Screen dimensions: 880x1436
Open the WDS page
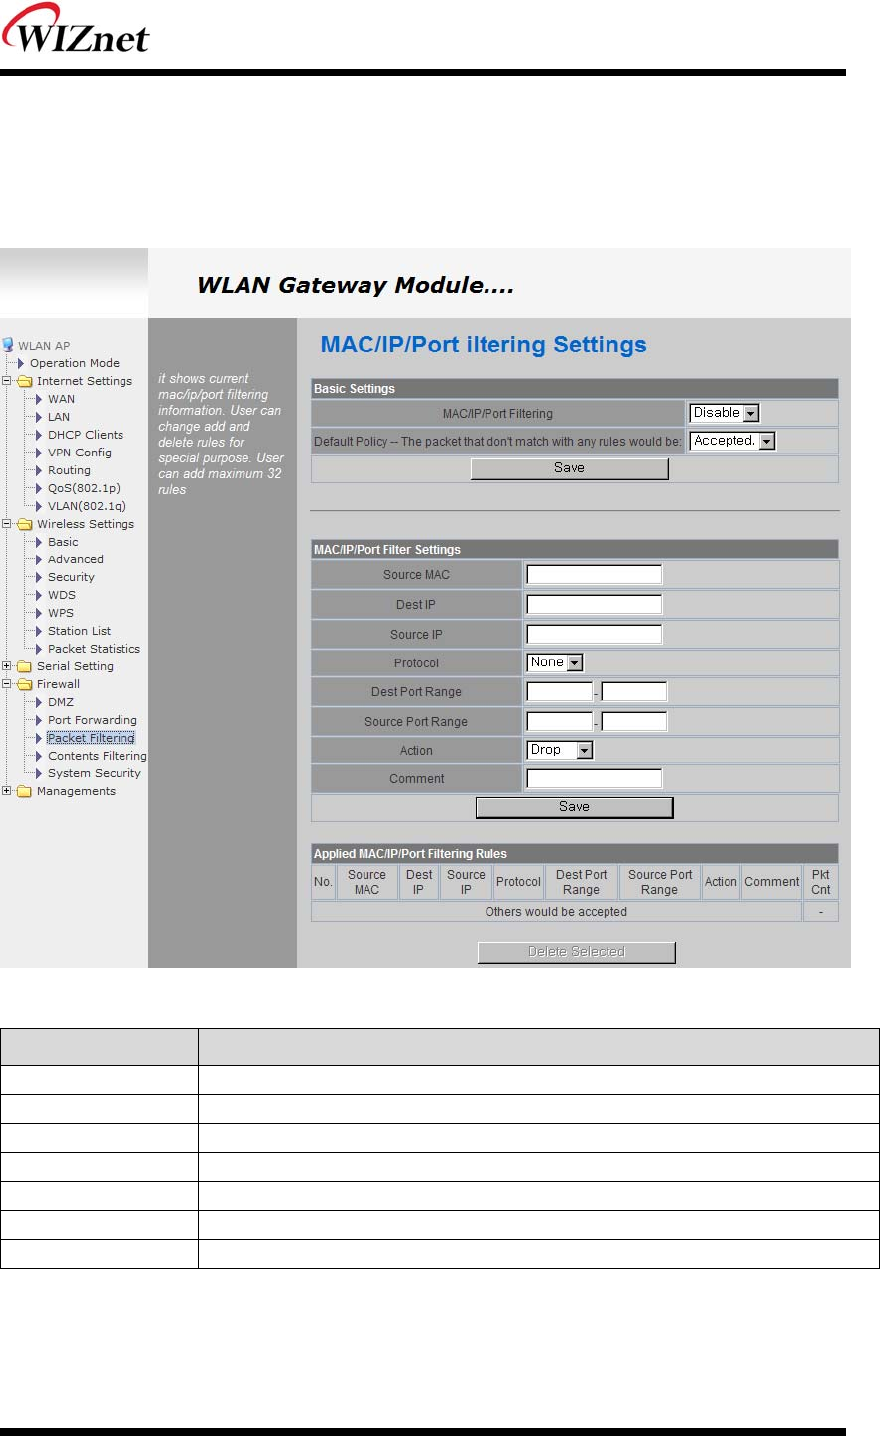[x=61, y=595]
